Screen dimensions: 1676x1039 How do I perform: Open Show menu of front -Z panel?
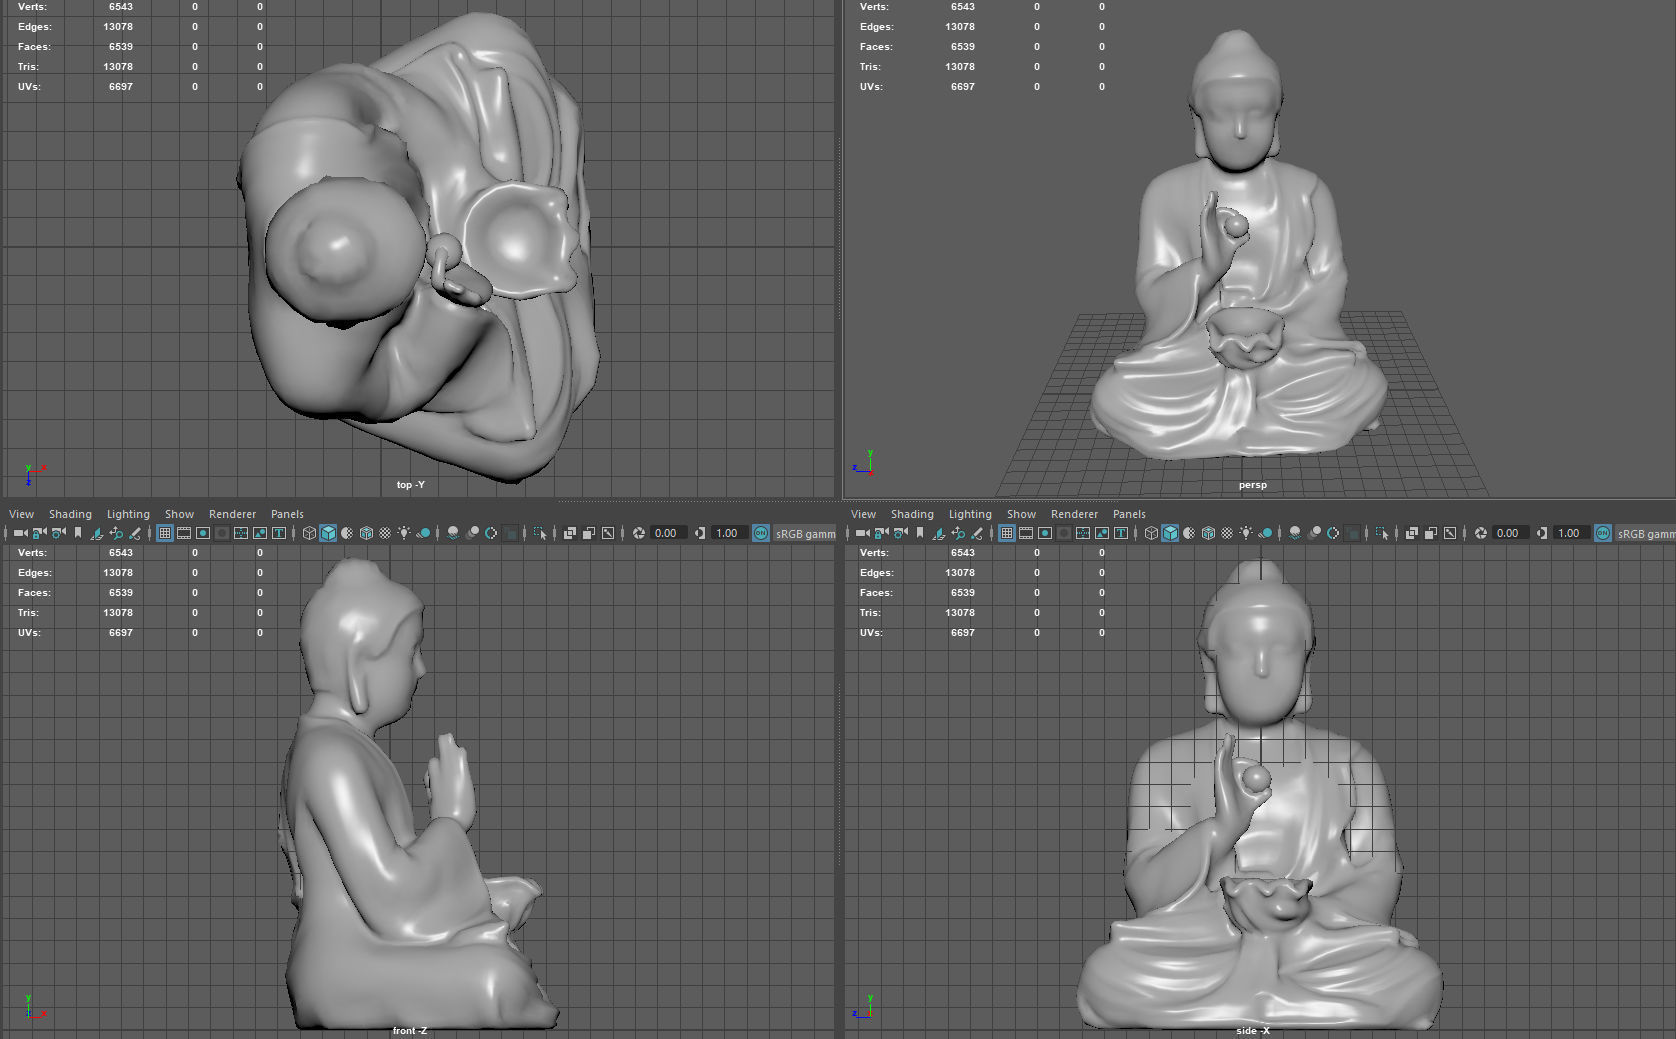[x=179, y=514]
